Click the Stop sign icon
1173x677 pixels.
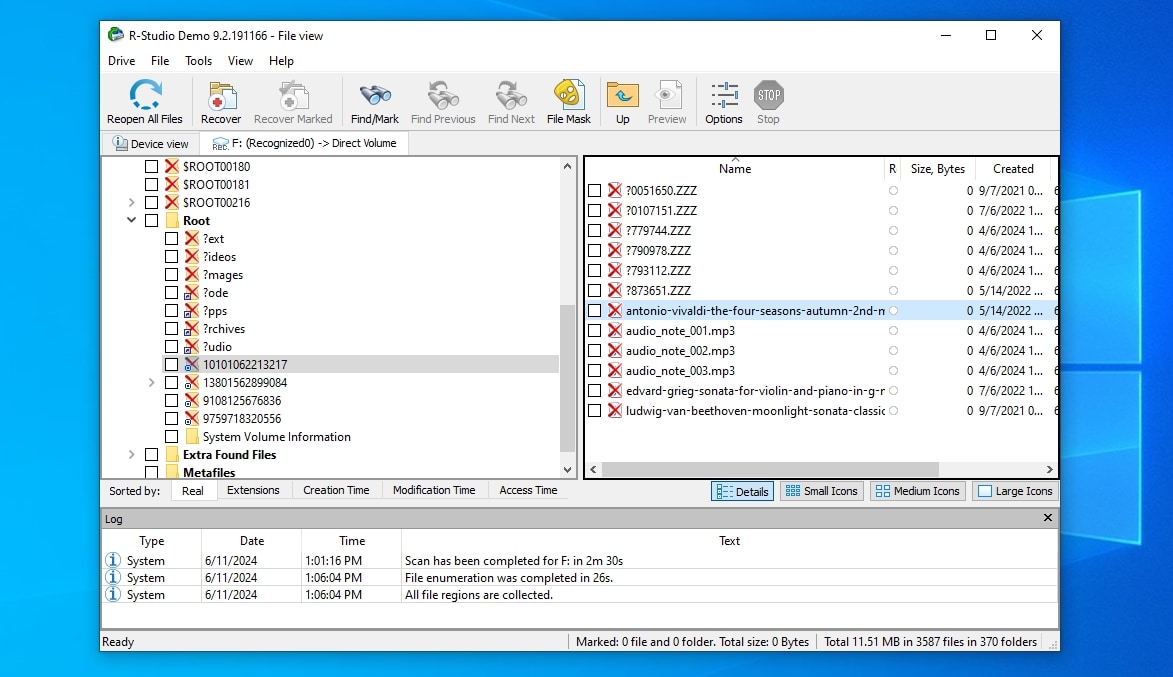coord(768,95)
